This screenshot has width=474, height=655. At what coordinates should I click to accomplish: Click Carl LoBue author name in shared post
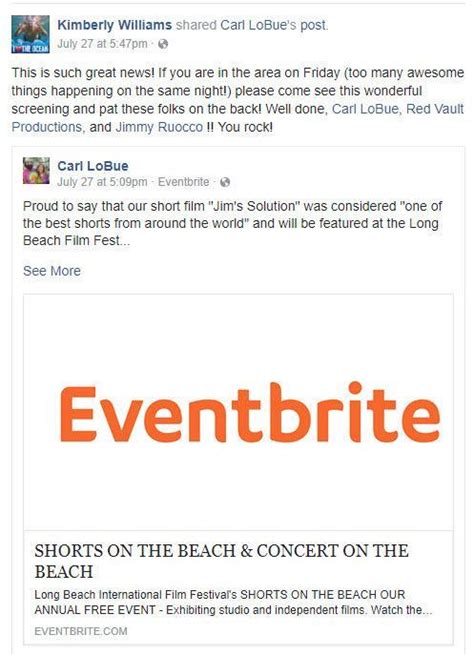click(93, 166)
